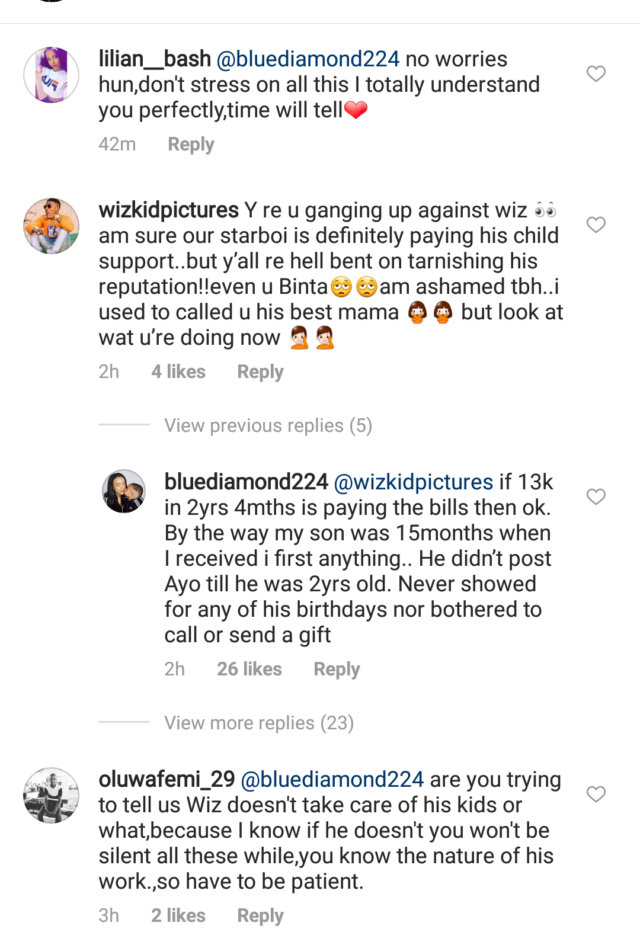The height and width of the screenshot is (929, 640).
Task: Open lilian__bash's profile picture
Action: tap(51, 74)
